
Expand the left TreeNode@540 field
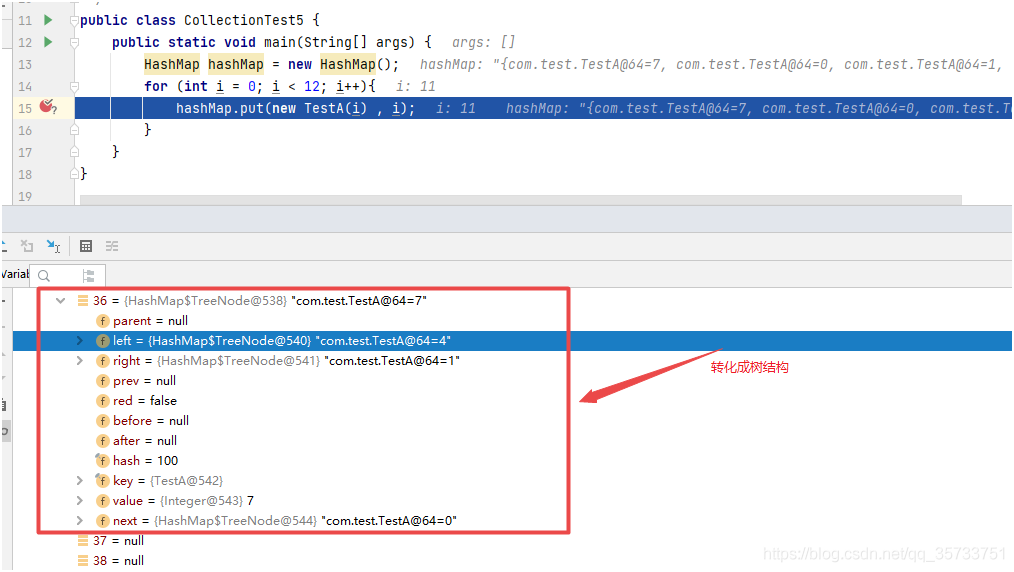pyautogui.click(x=80, y=341)
